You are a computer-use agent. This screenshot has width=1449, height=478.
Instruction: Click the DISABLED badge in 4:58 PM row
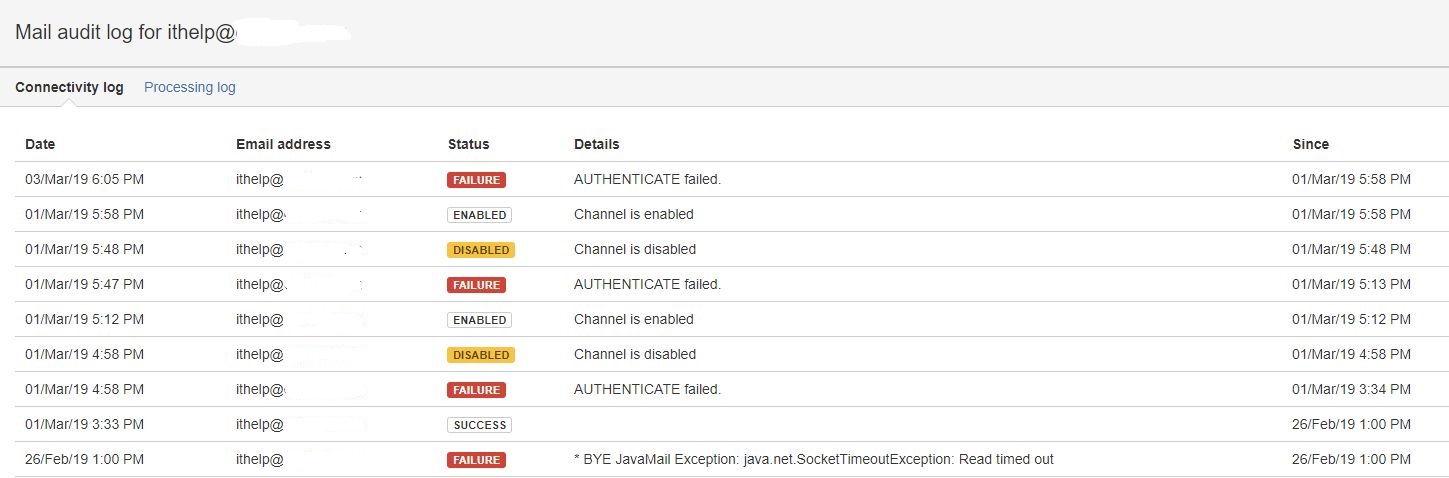click(481, 355)
